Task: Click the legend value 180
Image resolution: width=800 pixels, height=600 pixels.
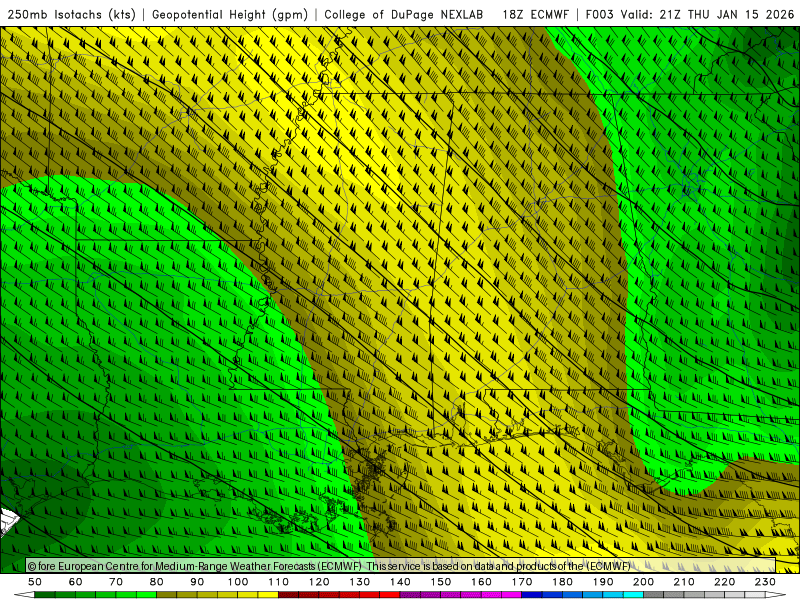Action: (x=562, y=582)
